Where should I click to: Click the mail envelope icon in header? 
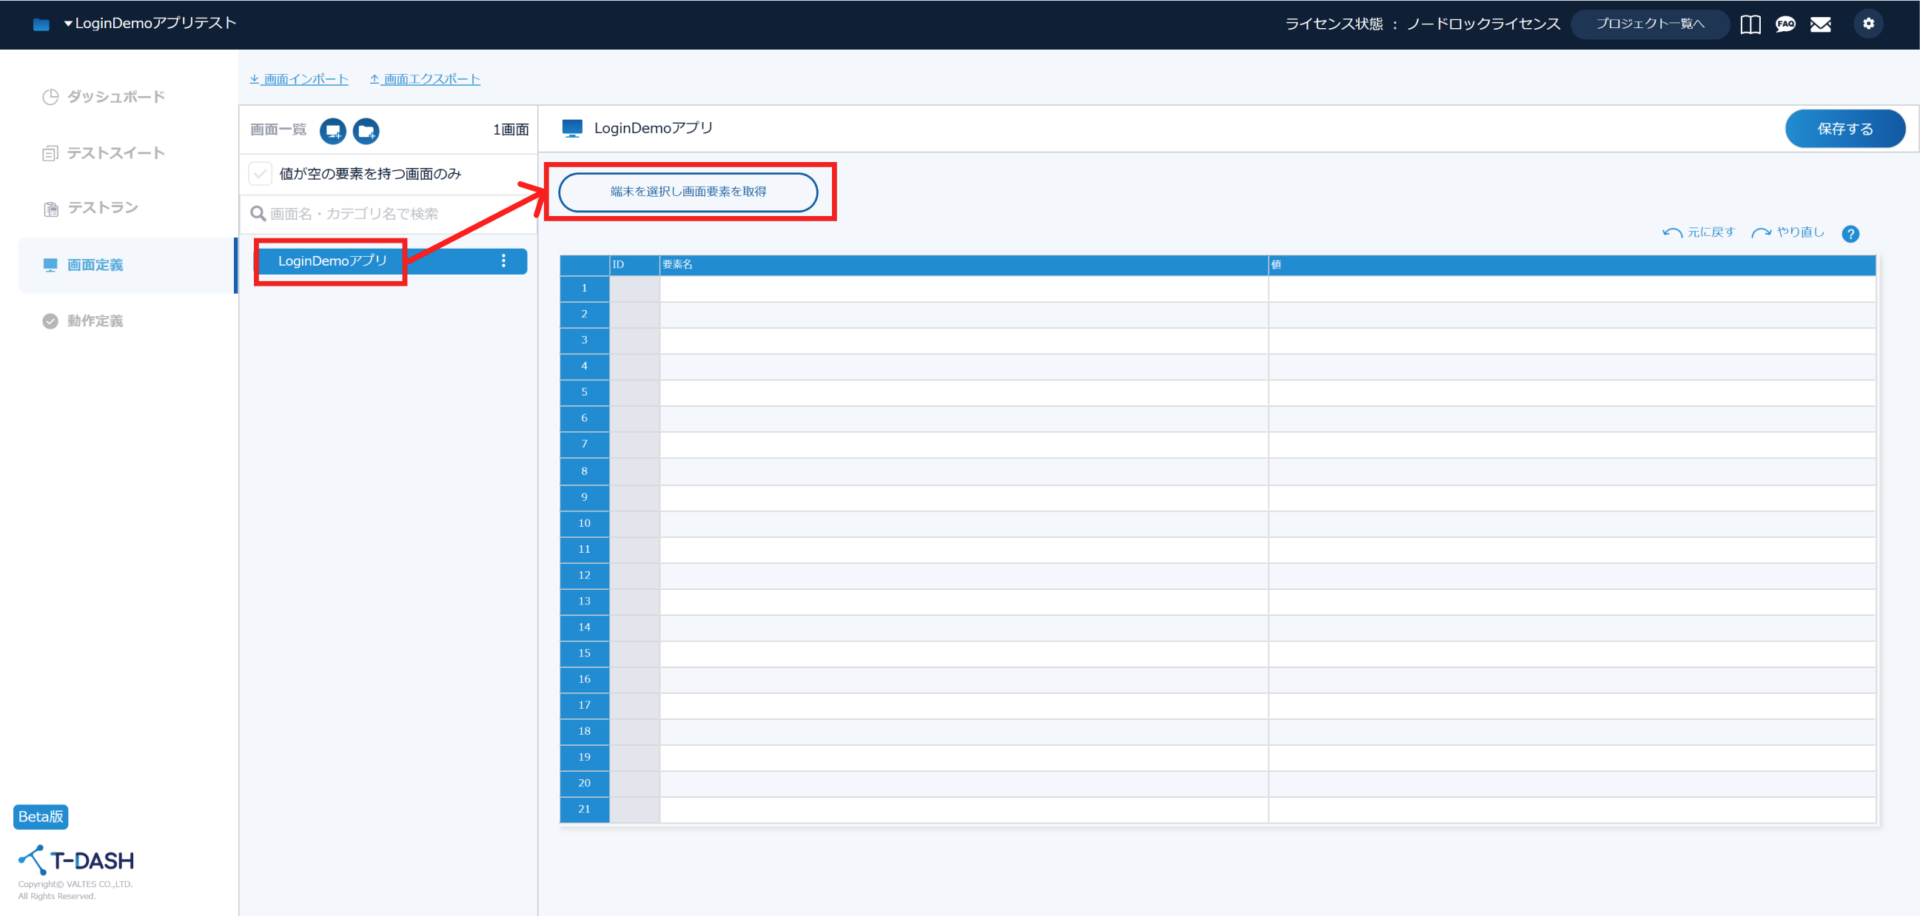(1821, 24)
